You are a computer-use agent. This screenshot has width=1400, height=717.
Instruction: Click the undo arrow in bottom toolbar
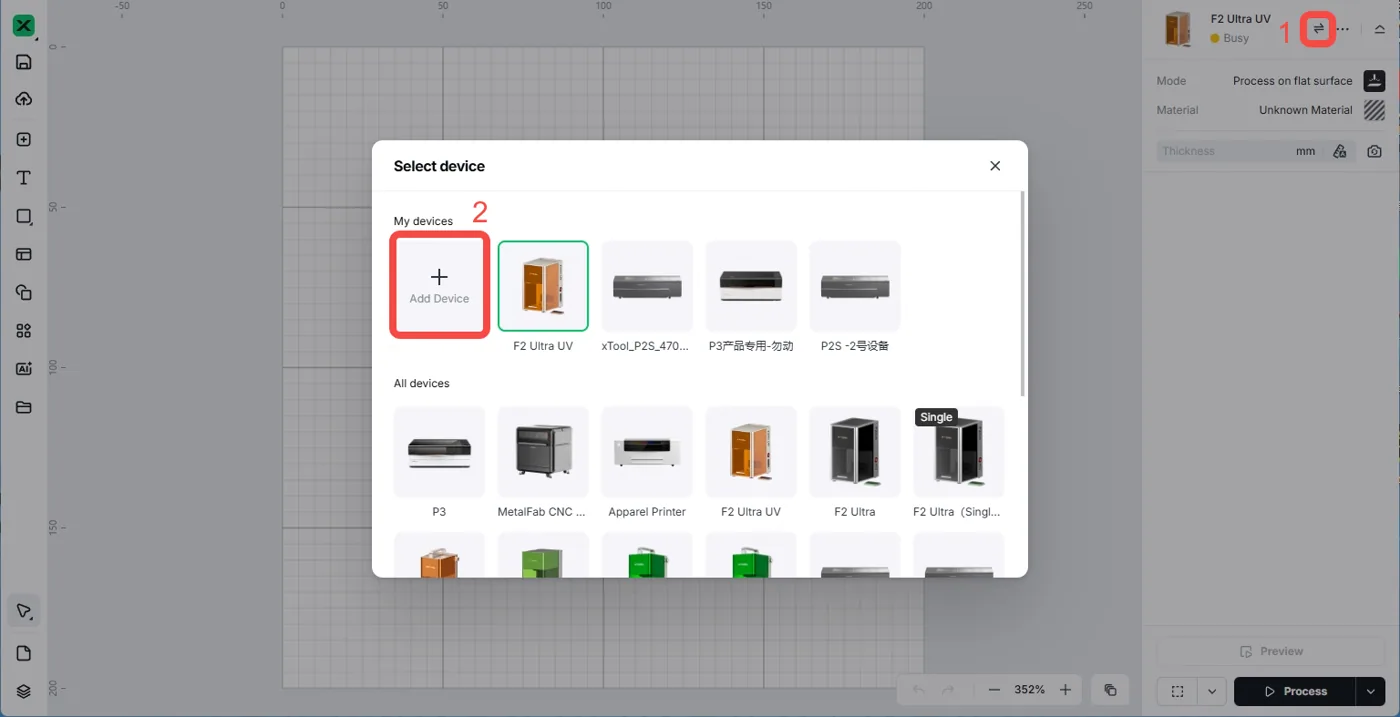click(919, 690)
